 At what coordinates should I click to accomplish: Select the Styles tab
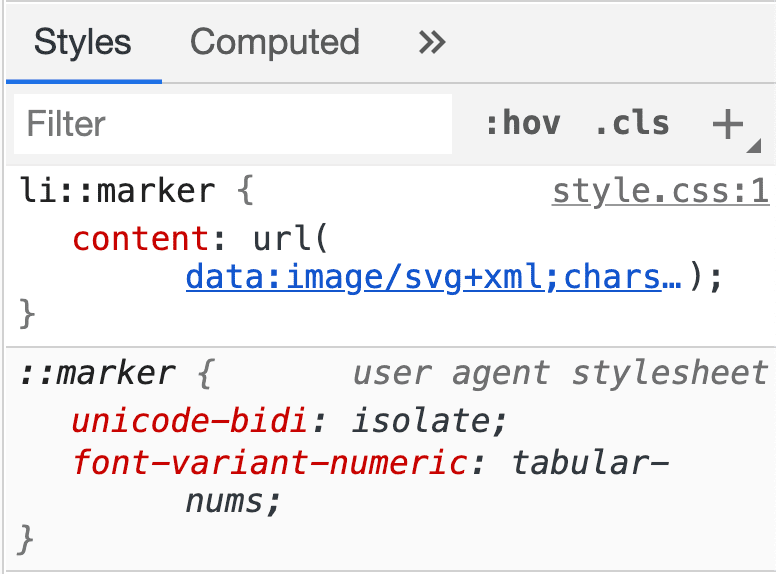coord(82,42)
